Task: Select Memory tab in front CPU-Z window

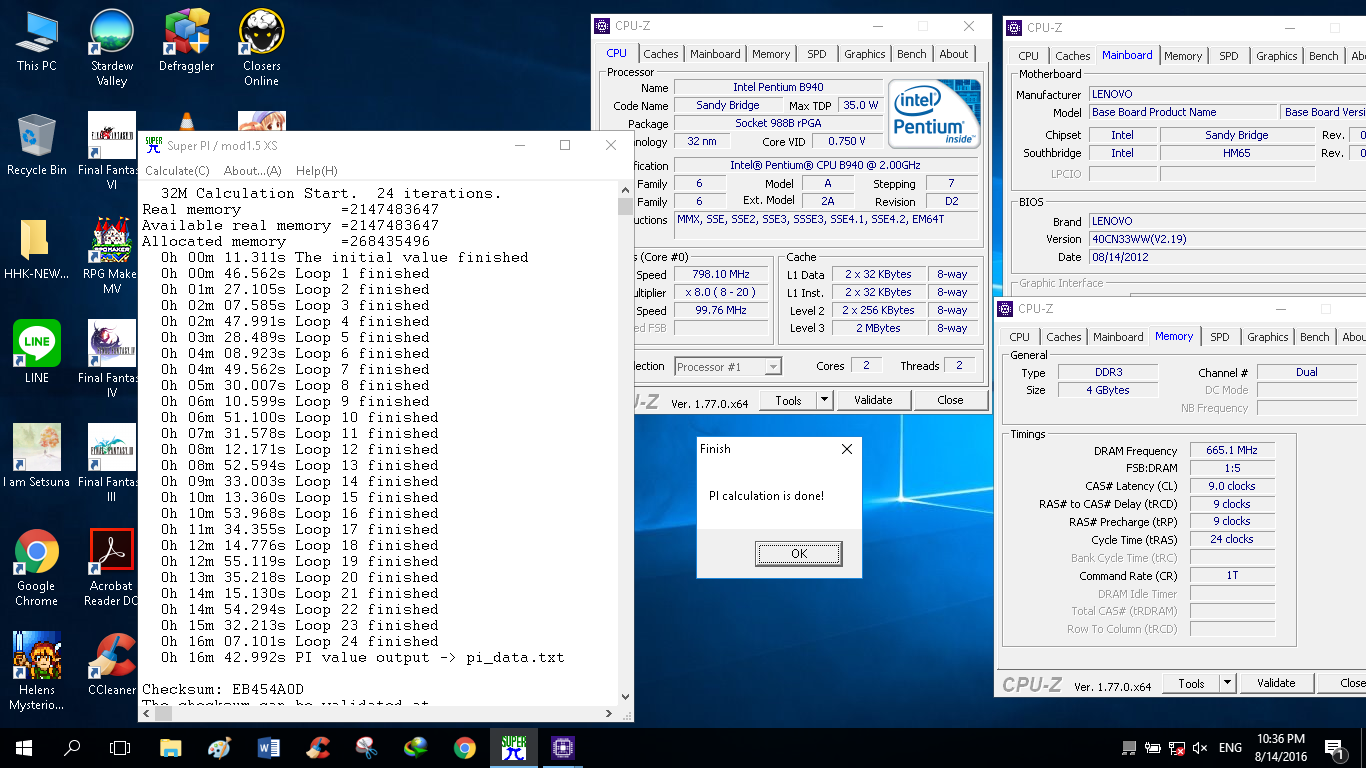Action: pyautogui.click(x=771, y=54)
